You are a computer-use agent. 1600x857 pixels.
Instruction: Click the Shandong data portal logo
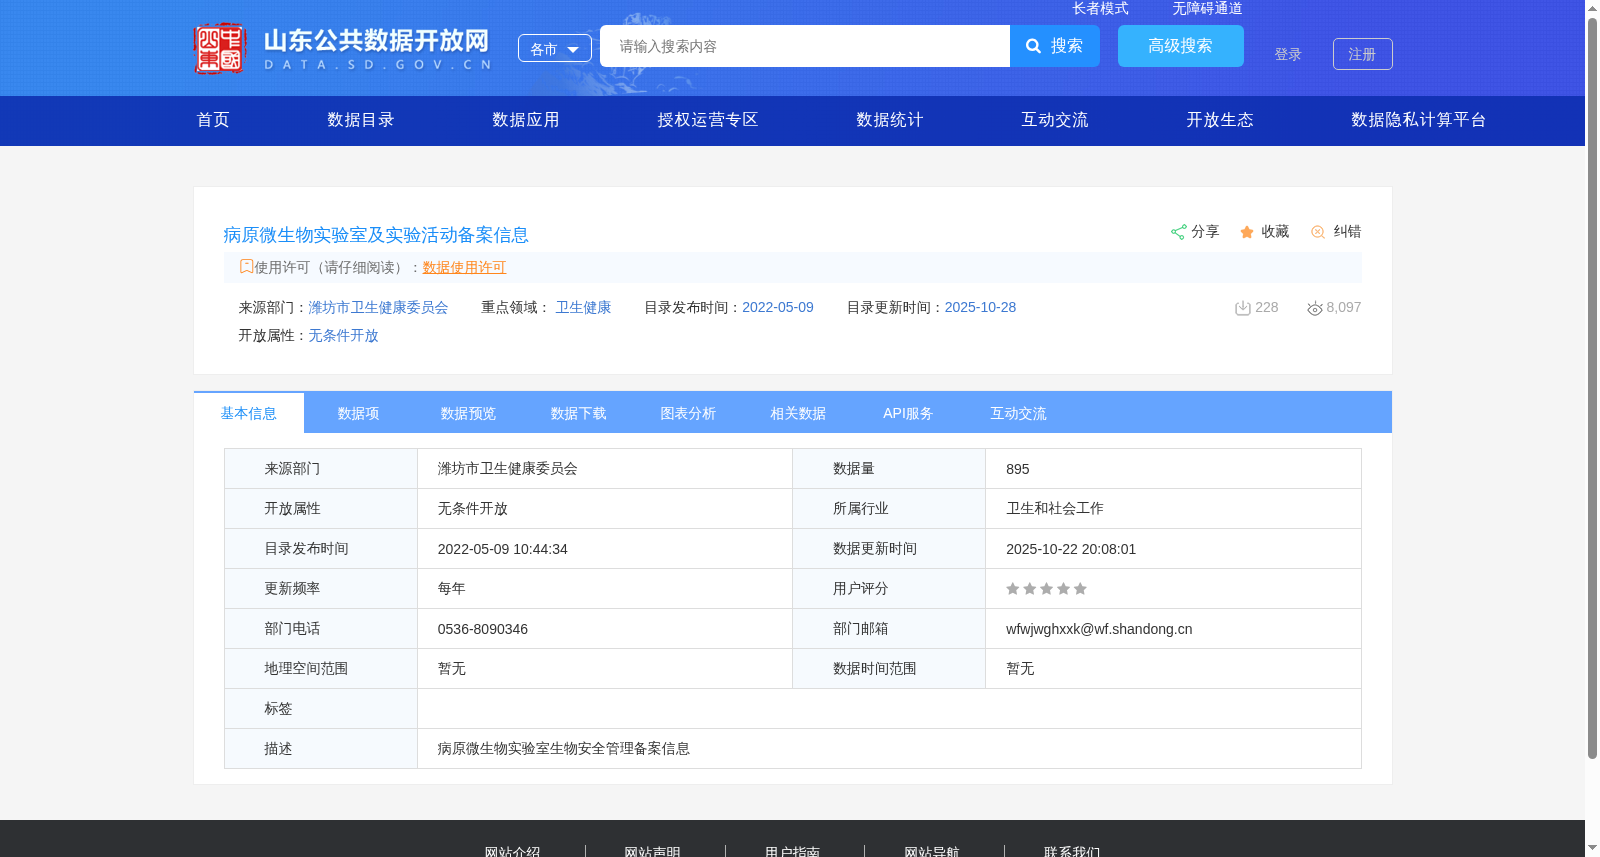point(342,48)
